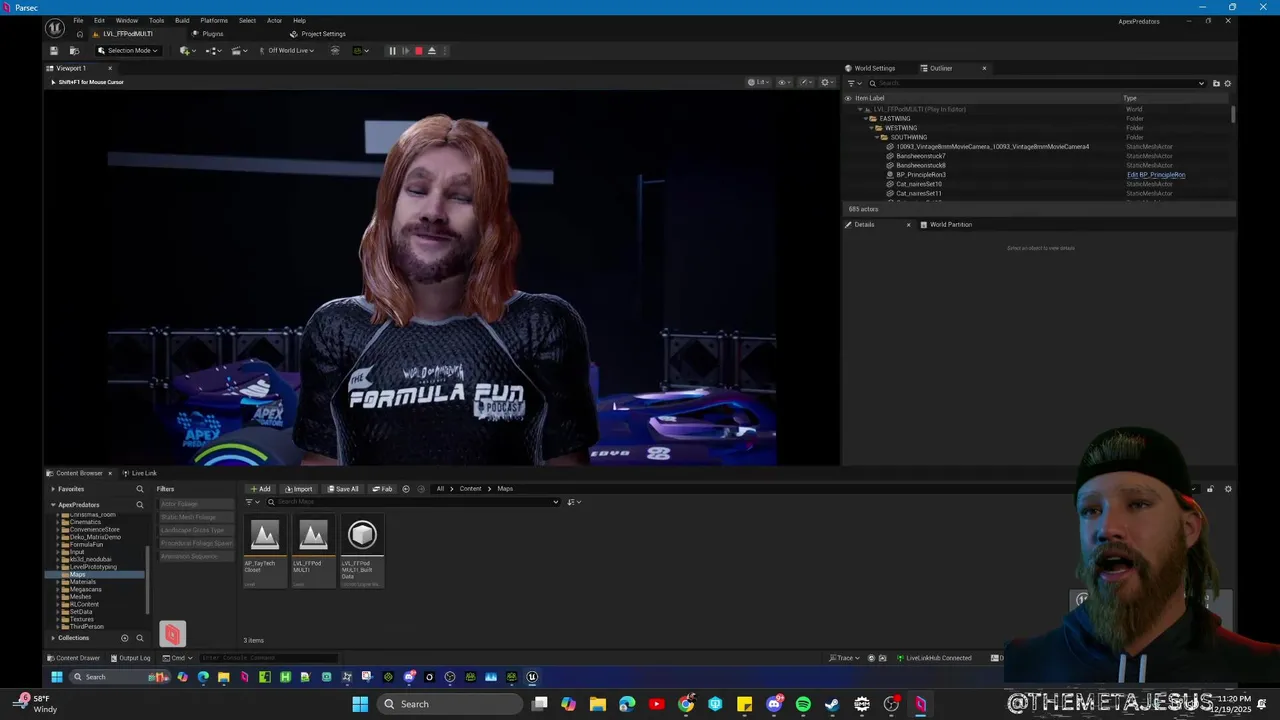Click the Edit BP_PrincipleRon link
Image resolution: width=1280 pixels, height=720 pixels.
(1156, 175)
